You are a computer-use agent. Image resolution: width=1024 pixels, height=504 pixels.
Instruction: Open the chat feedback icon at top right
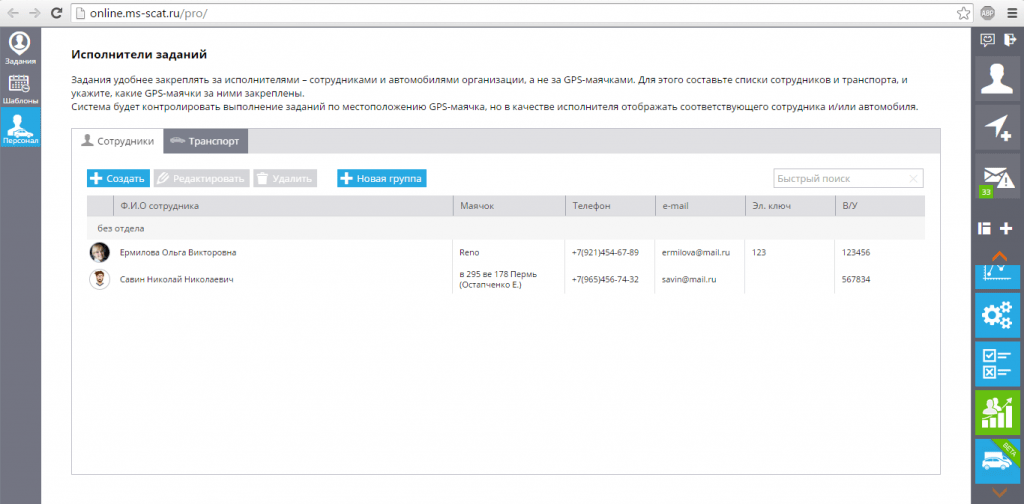point(987,40)
